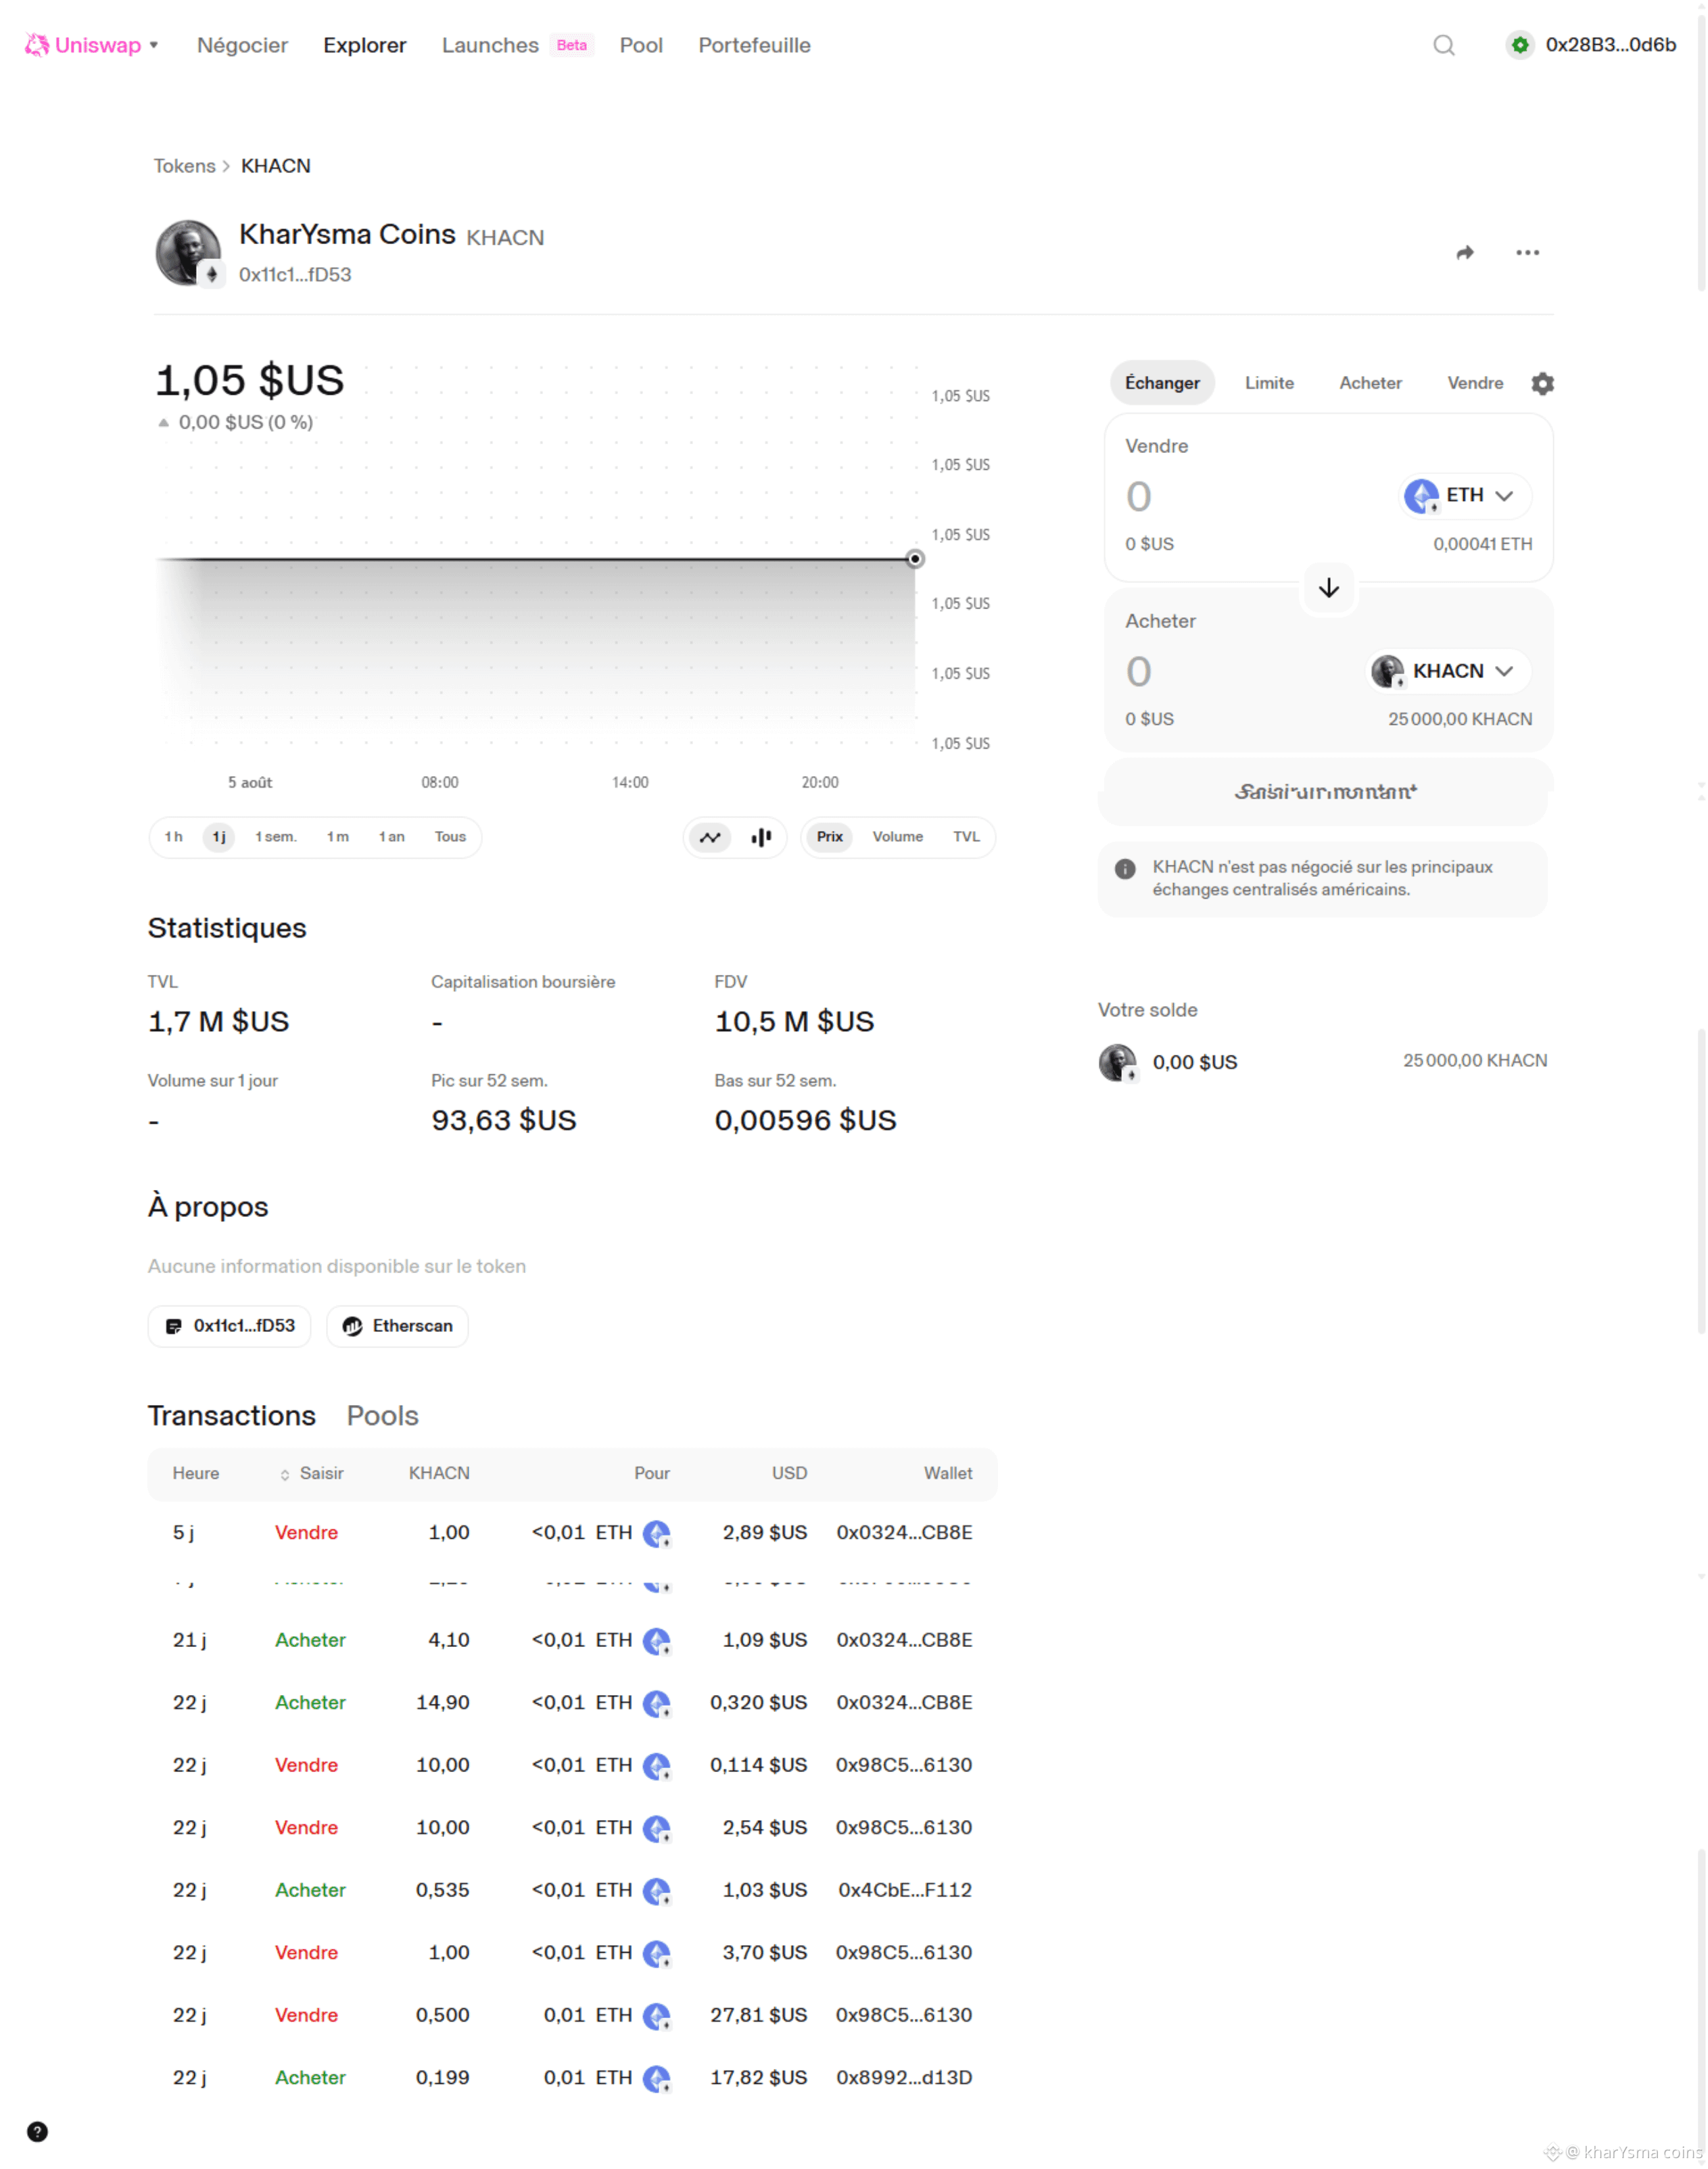Show the TVL chart type
Screen dimensions: 1708x2169
[966, 837]
